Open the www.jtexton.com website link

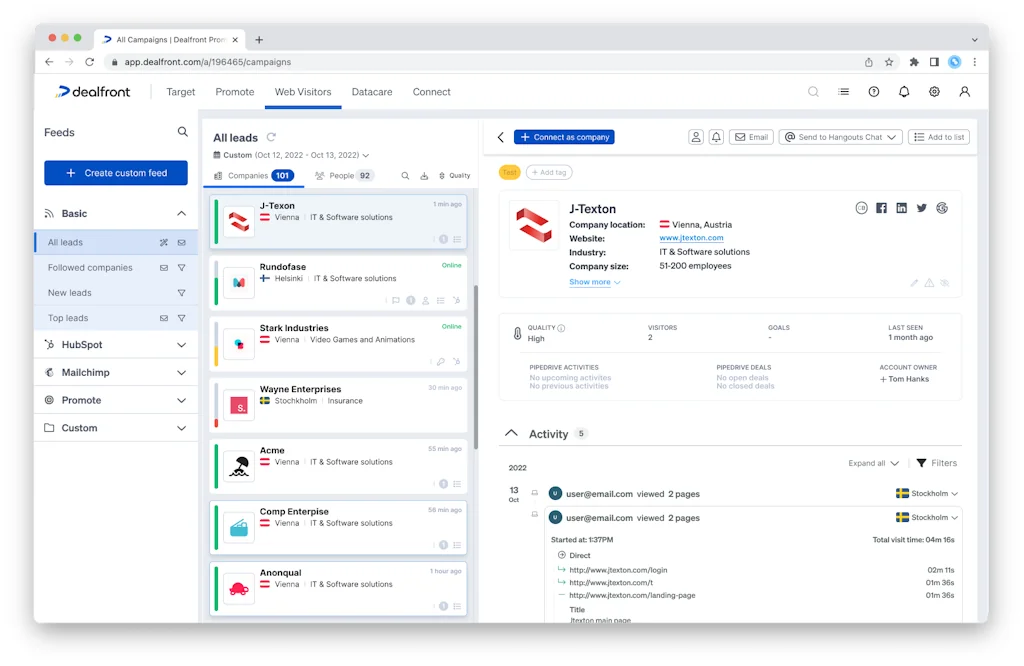(691, 238)
